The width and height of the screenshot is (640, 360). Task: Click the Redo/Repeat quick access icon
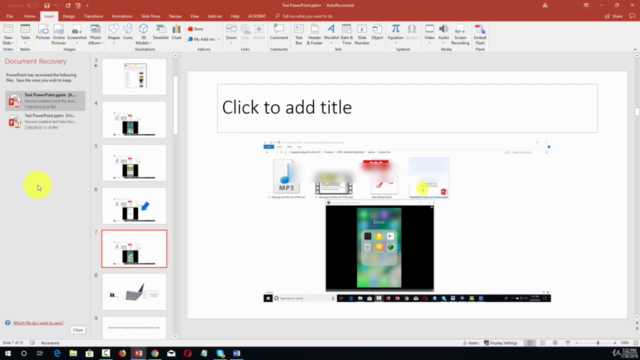click(x=68, y=5)
